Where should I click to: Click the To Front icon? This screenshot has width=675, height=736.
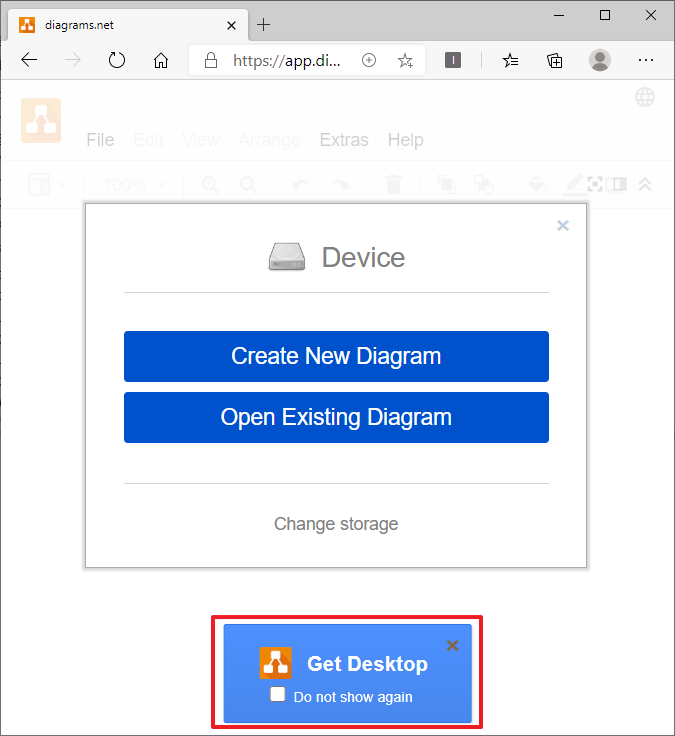coord(446,184)
